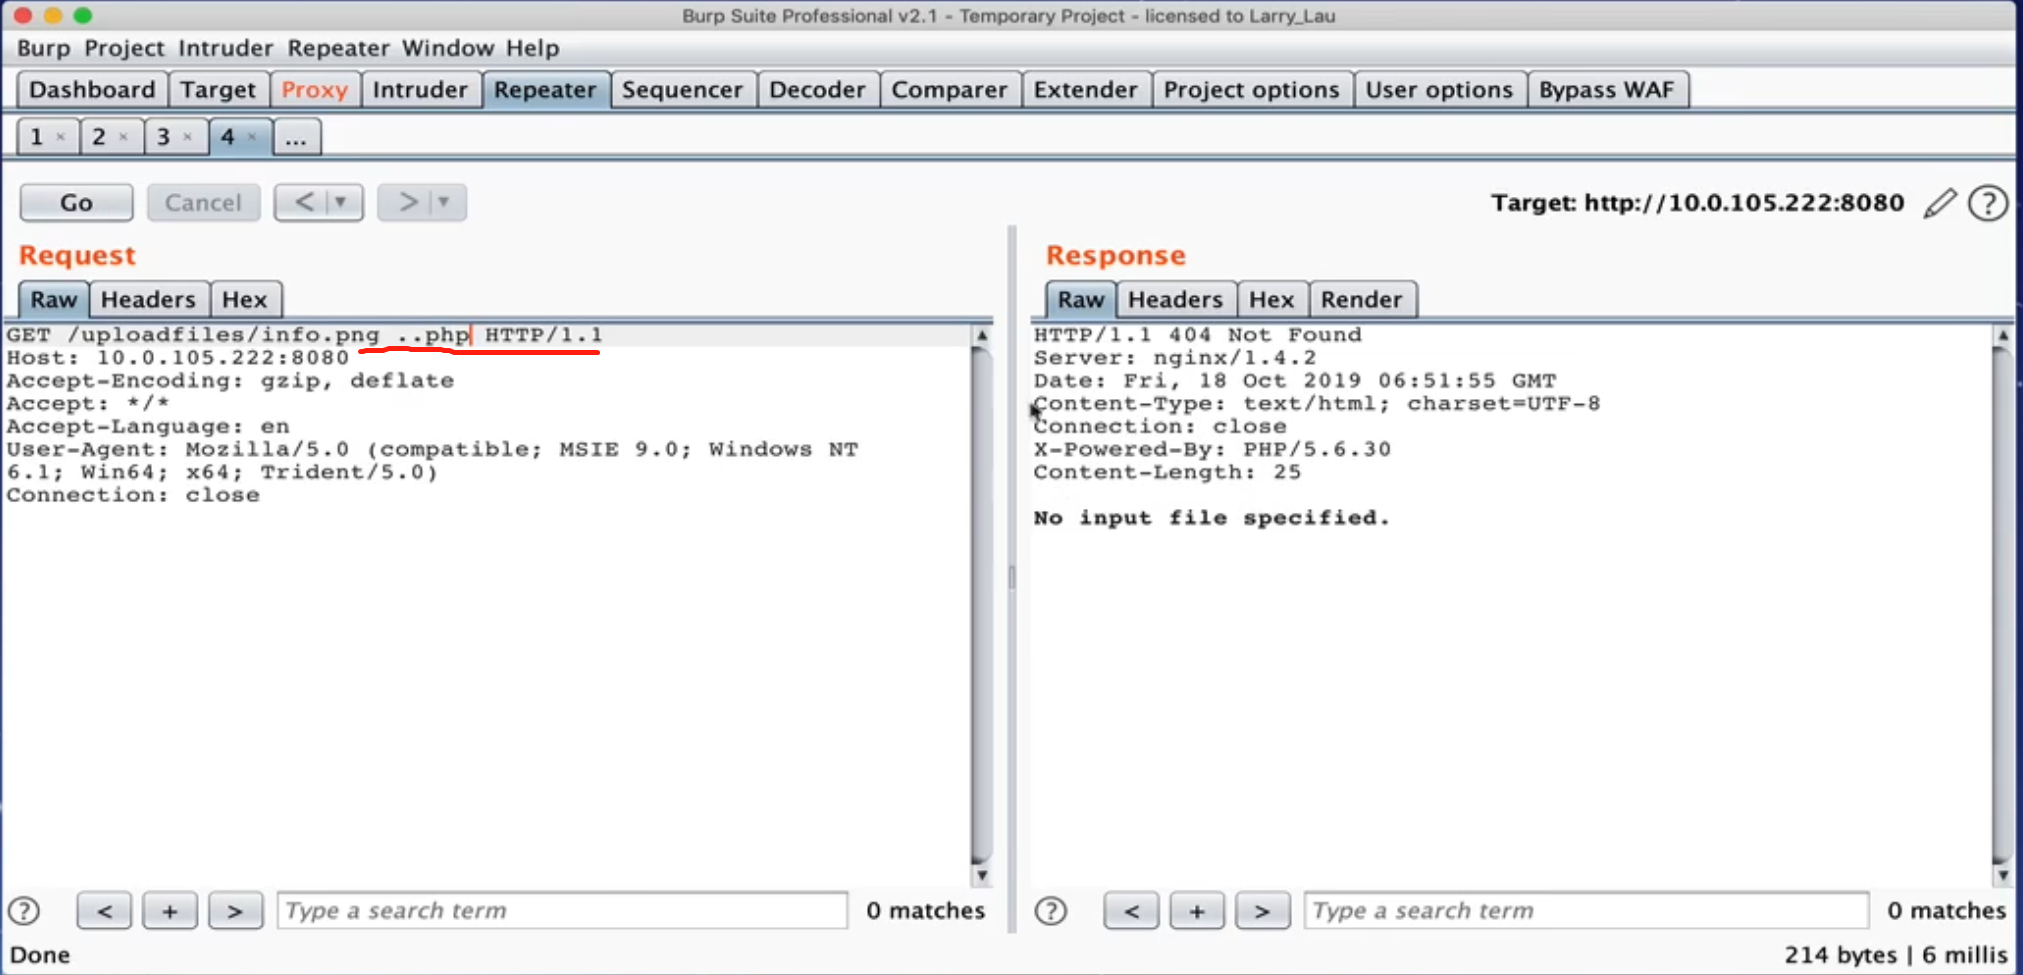Open the Intruder menu
The width and height of the screenshot is (2023, 975).
pos(226,48)
